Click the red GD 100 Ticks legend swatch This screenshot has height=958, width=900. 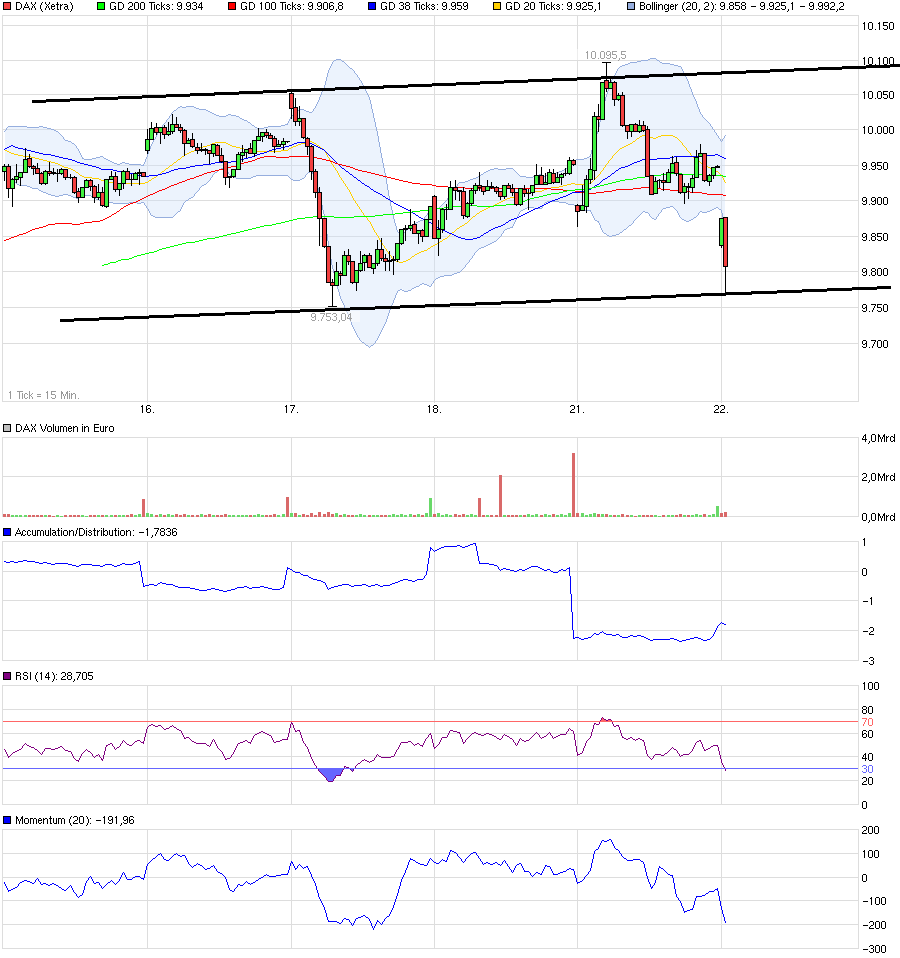coord(232,6)
